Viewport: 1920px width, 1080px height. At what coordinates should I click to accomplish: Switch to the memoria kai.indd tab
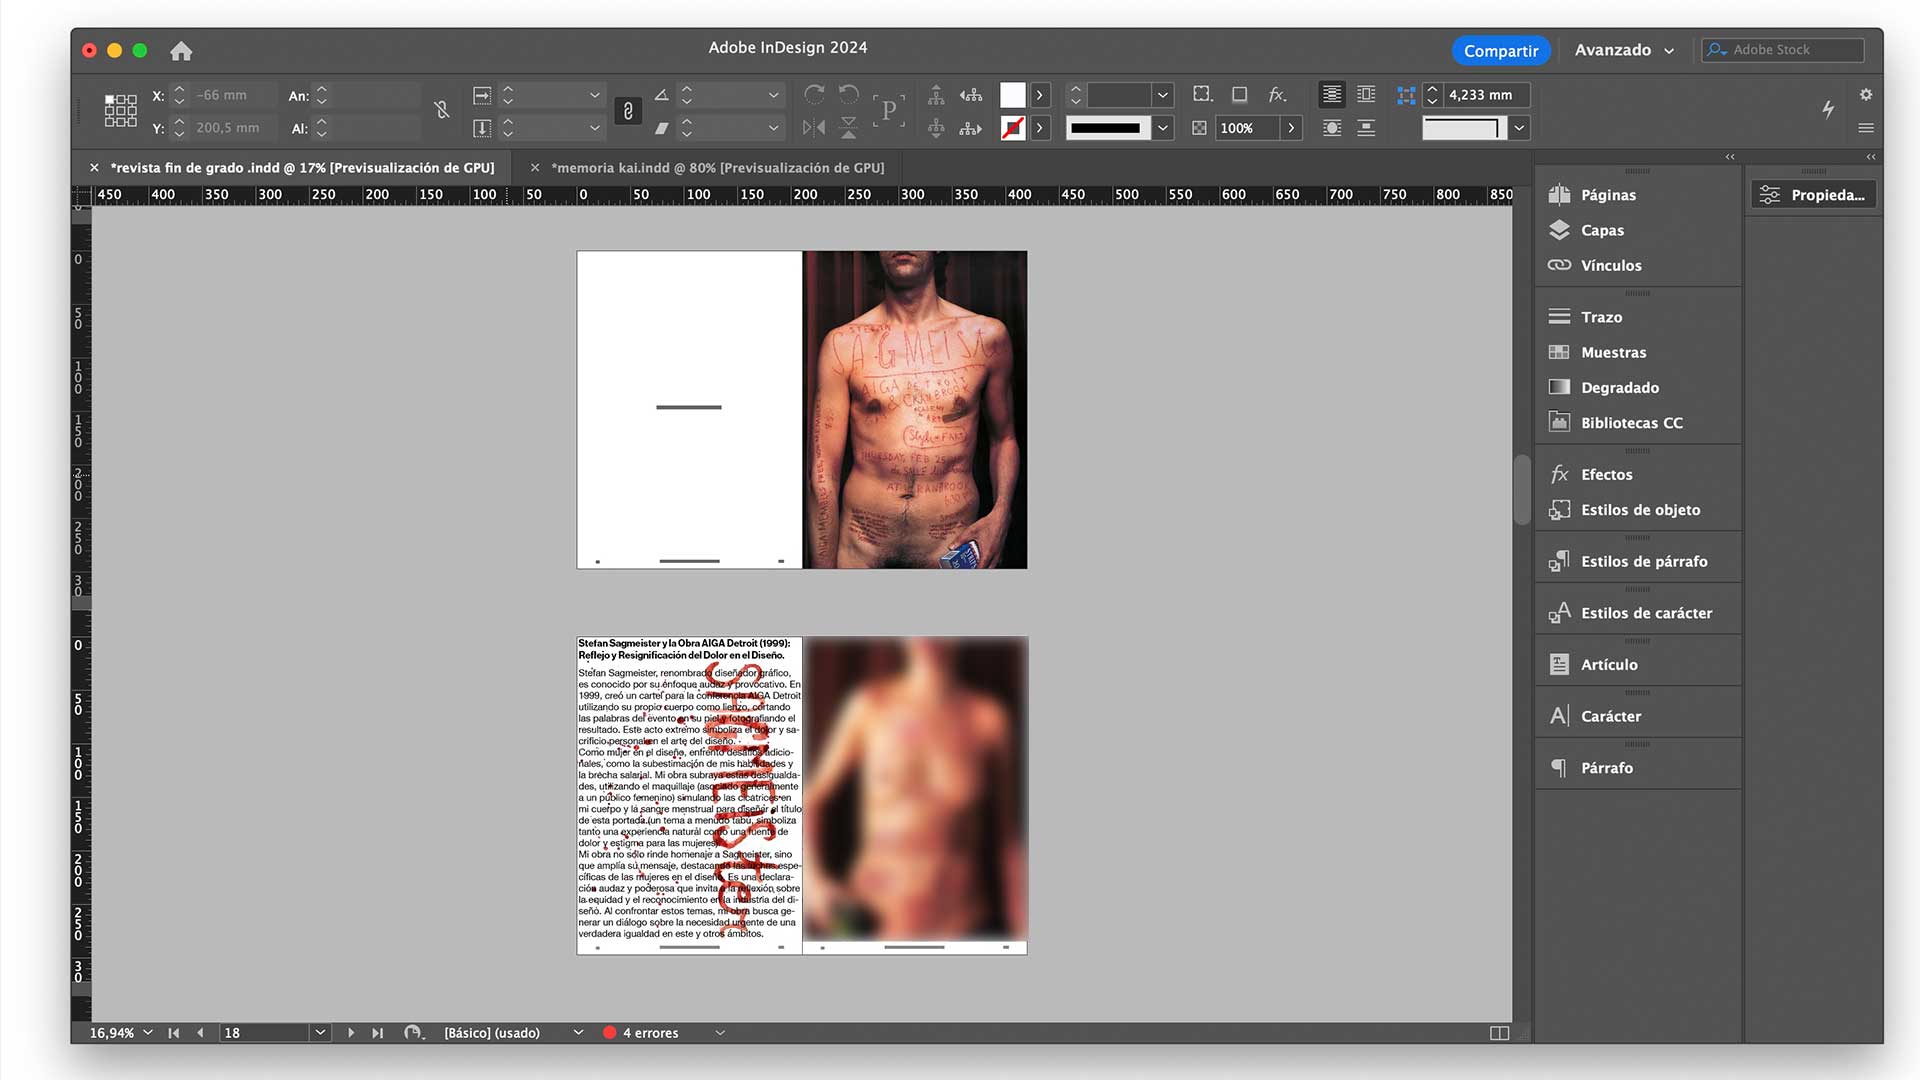[x=717, y=168]
